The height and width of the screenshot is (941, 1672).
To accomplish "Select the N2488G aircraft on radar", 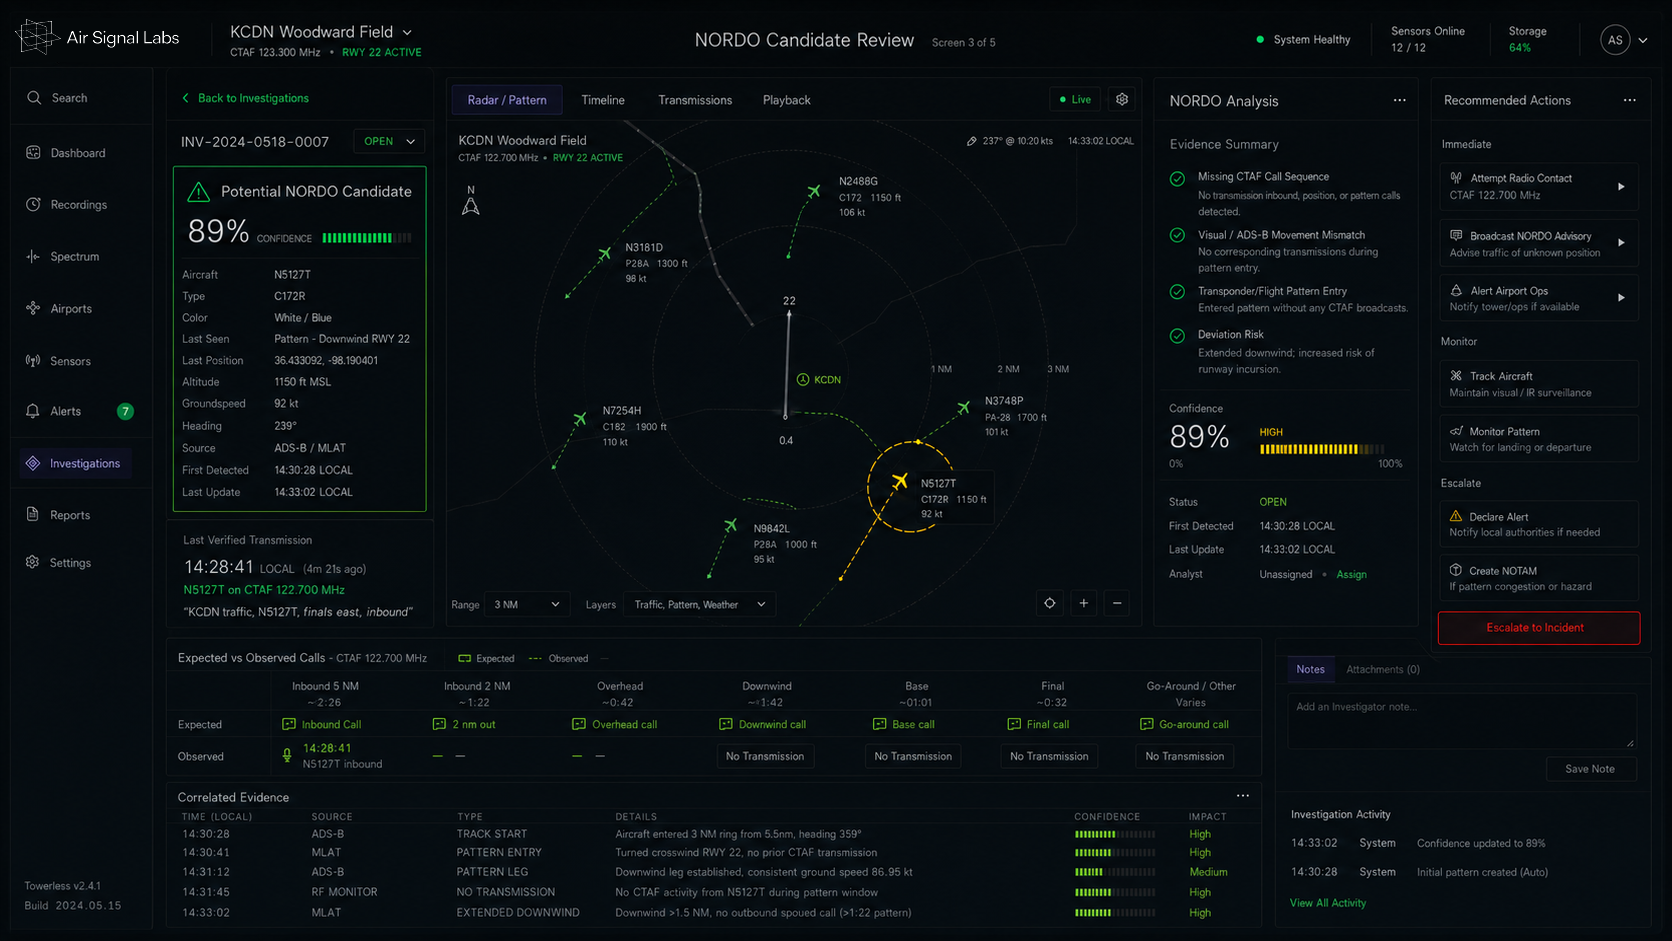I will click(x=814, y=191).
